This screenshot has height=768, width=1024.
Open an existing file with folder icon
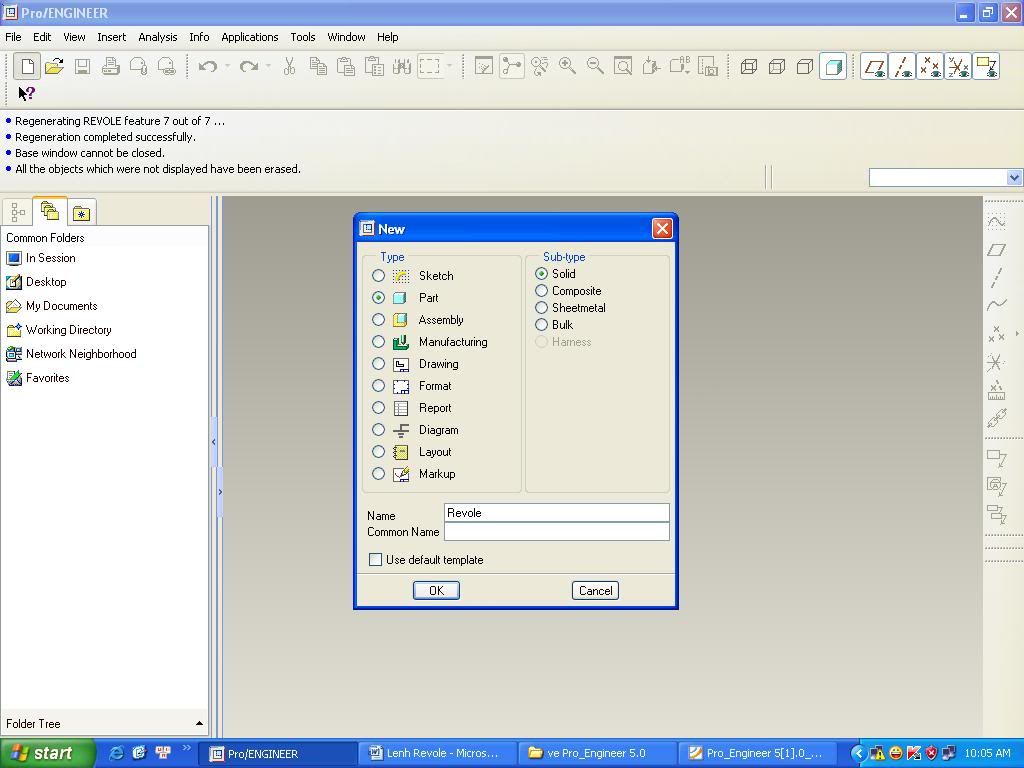(x=55, y=66)
